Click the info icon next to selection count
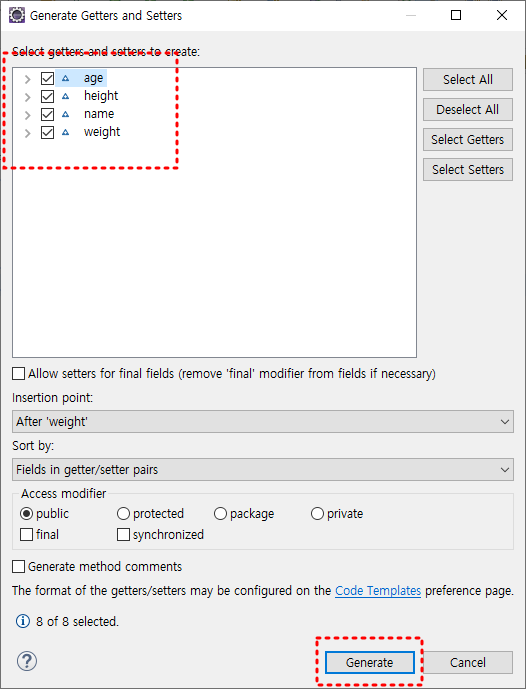 (23, 621)
